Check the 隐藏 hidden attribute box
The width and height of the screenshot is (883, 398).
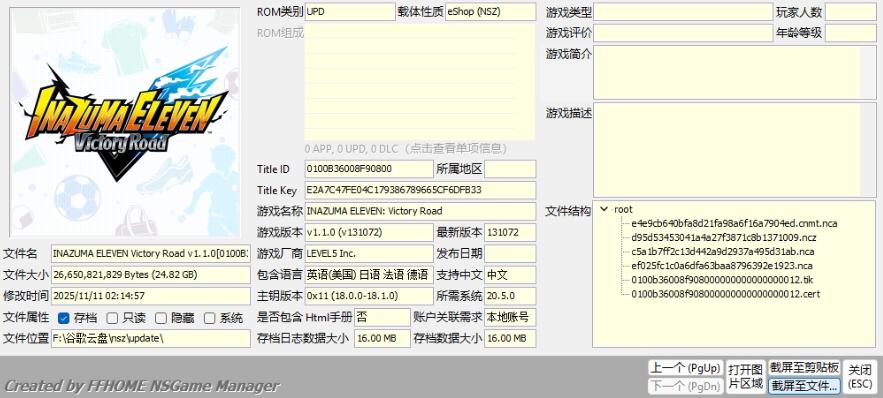tap(161, 318)
